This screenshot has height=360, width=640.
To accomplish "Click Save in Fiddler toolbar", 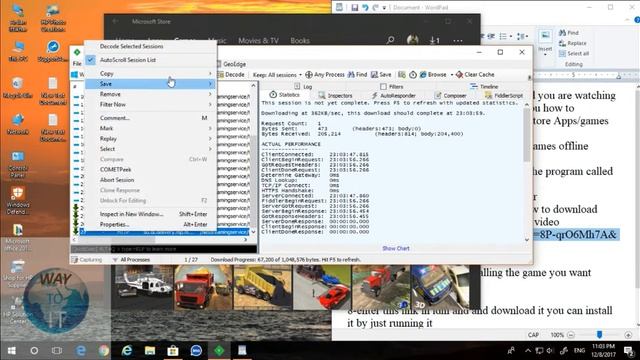I will point(381,75).
